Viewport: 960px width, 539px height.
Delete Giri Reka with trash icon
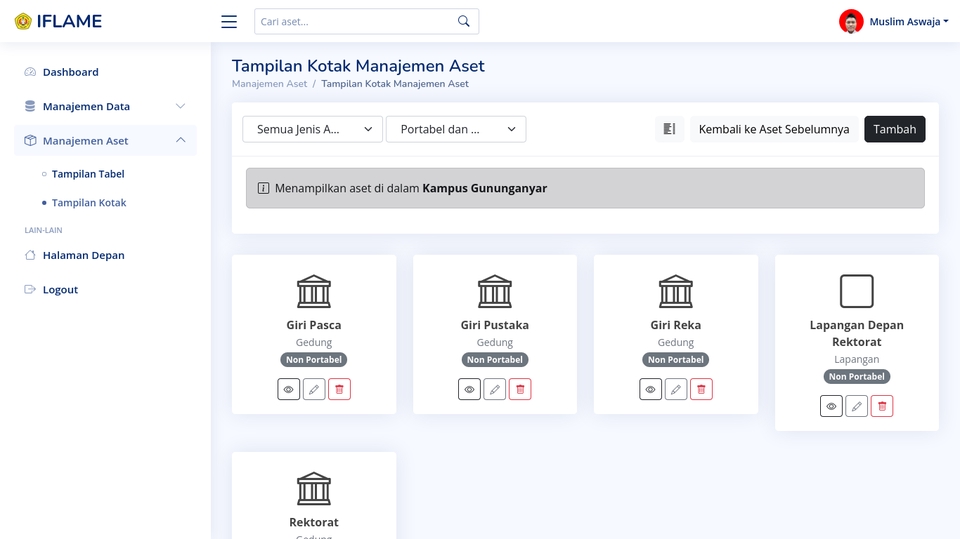[x=701, y=389]
